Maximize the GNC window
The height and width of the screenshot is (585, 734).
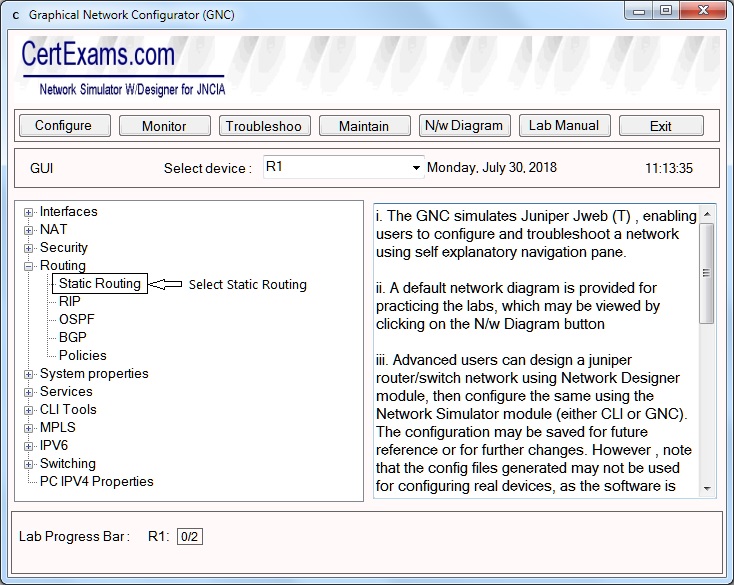click(666, 11)
